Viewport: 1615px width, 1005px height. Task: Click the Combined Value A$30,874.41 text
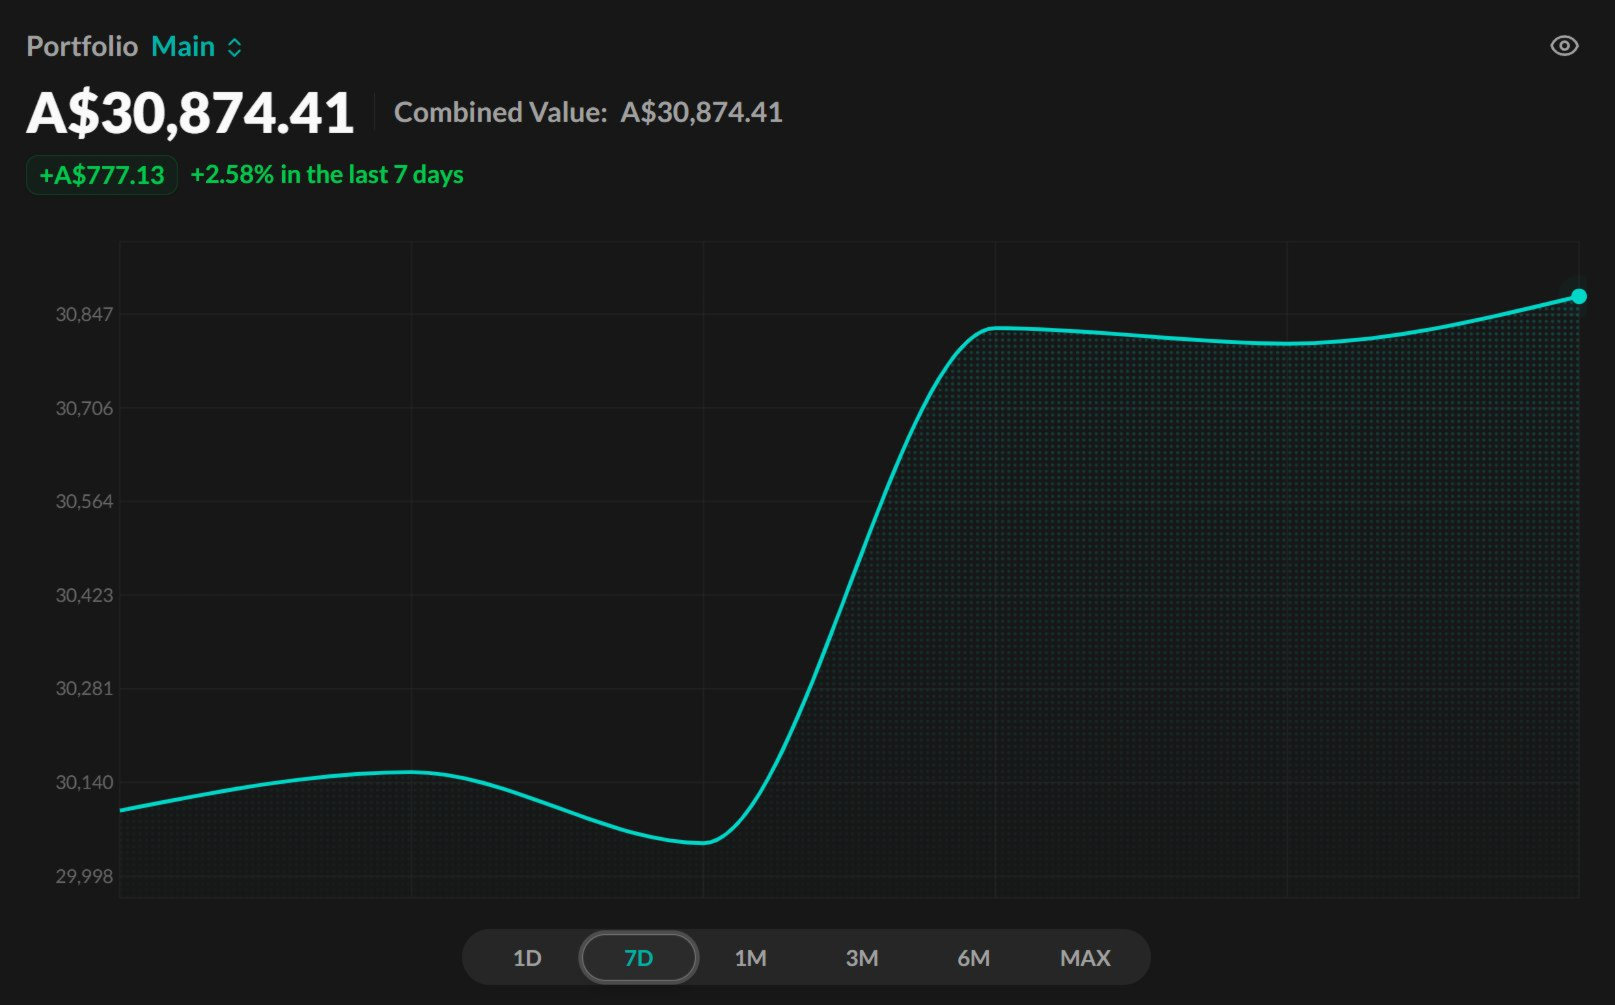588,112
